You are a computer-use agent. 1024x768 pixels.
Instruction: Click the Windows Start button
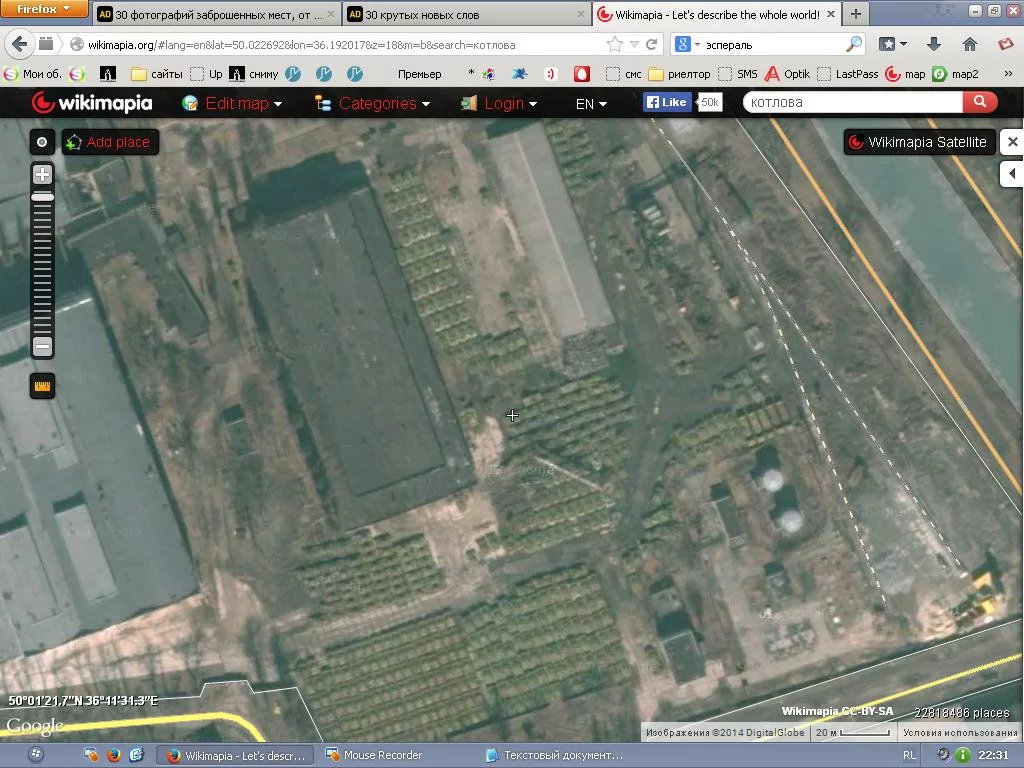tap(36, 755)
